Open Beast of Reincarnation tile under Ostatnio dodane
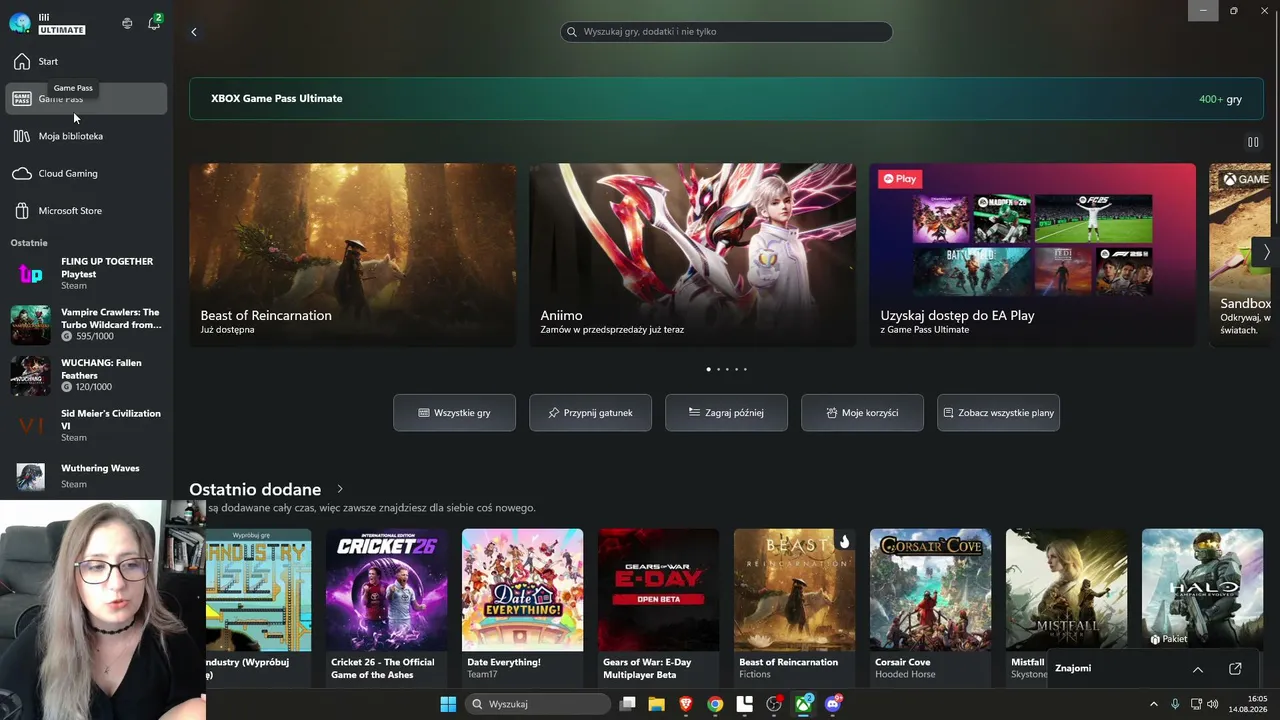Screen dimensions: 1280x720 click(x=795, y=606)
